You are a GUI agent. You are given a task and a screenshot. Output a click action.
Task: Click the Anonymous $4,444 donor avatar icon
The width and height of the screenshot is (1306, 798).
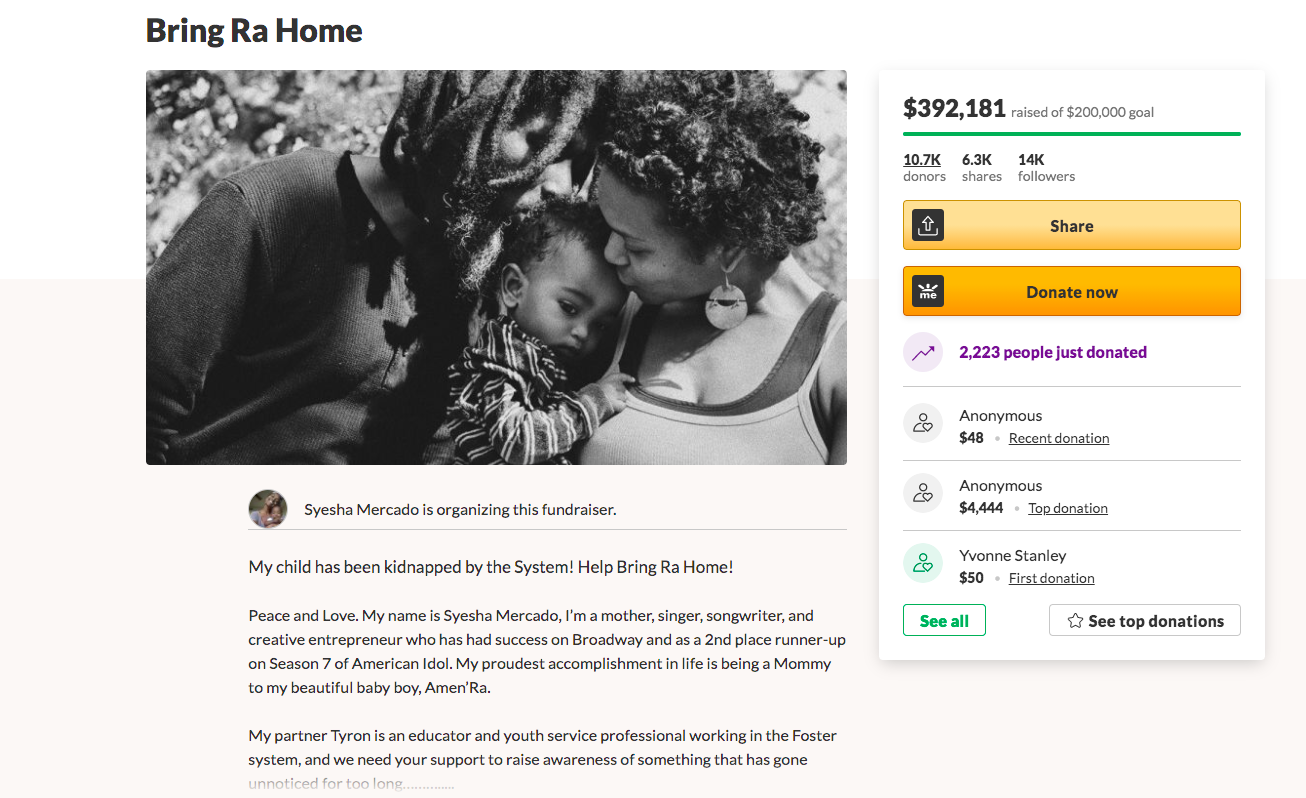pyautogui.click(x=923, y=493)
